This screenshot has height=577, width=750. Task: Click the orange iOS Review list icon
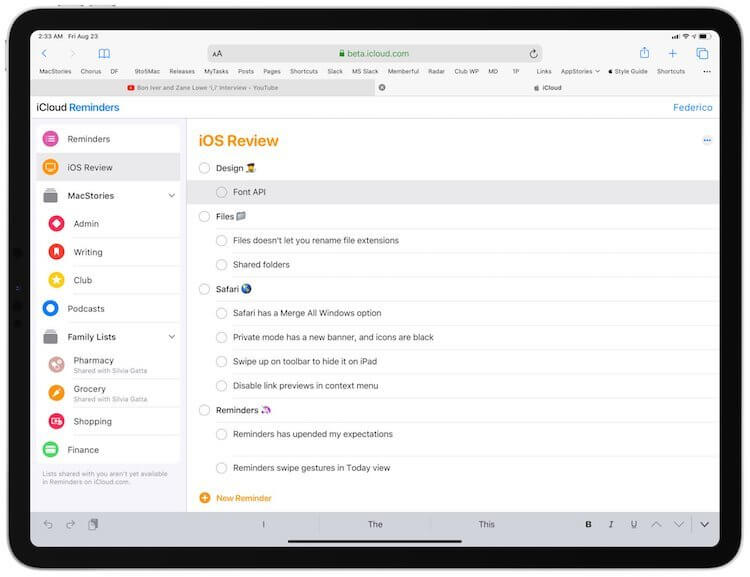click(51, 167)
